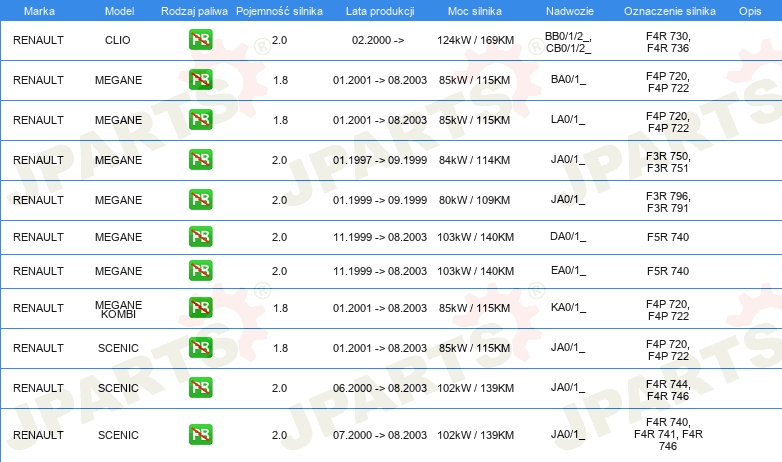Click the fuel icon in the MEGANE EA0/1_ row
This screenshot has height=462, width=782.
click(200, 270)
